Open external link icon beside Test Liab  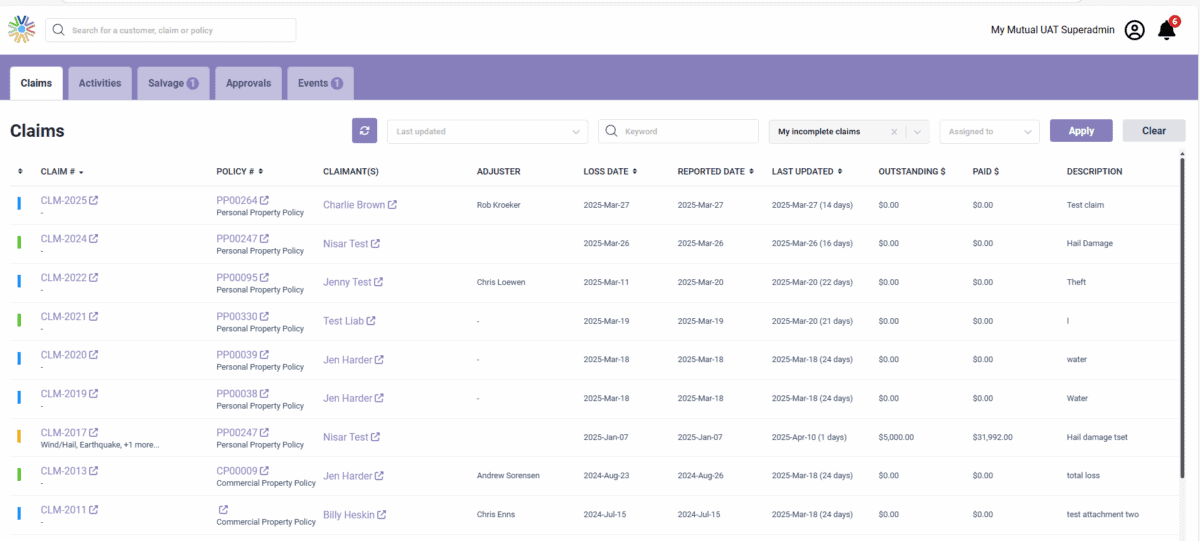coord(371,321)
